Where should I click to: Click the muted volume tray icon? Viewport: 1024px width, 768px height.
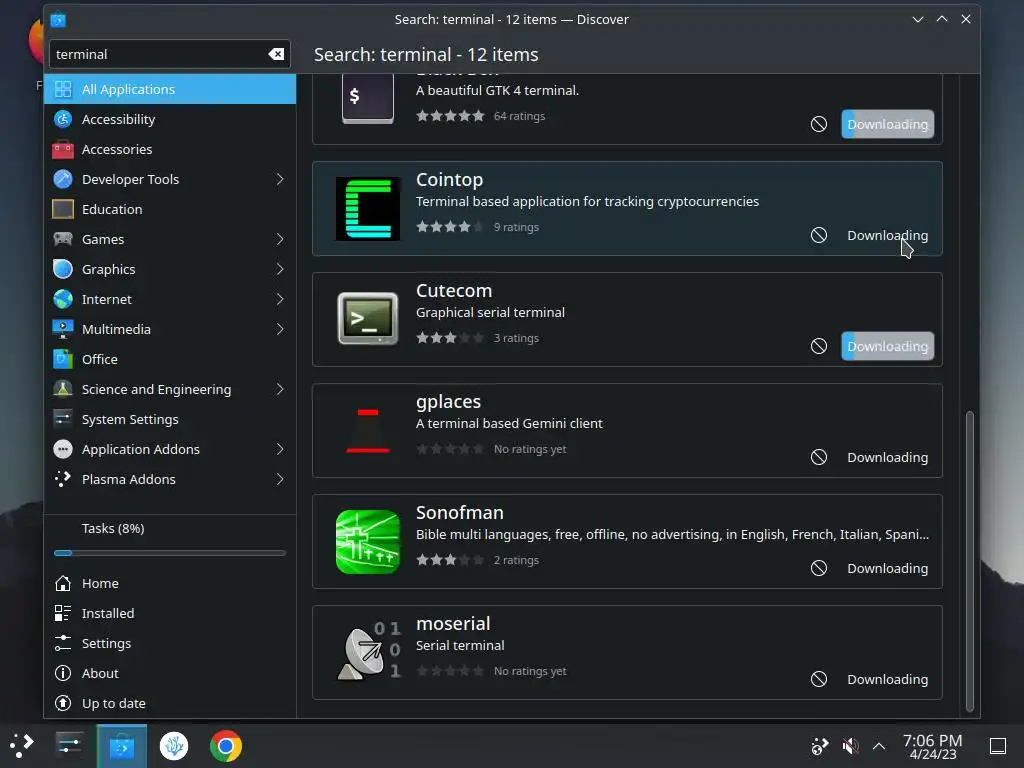[x=850, y=746]
